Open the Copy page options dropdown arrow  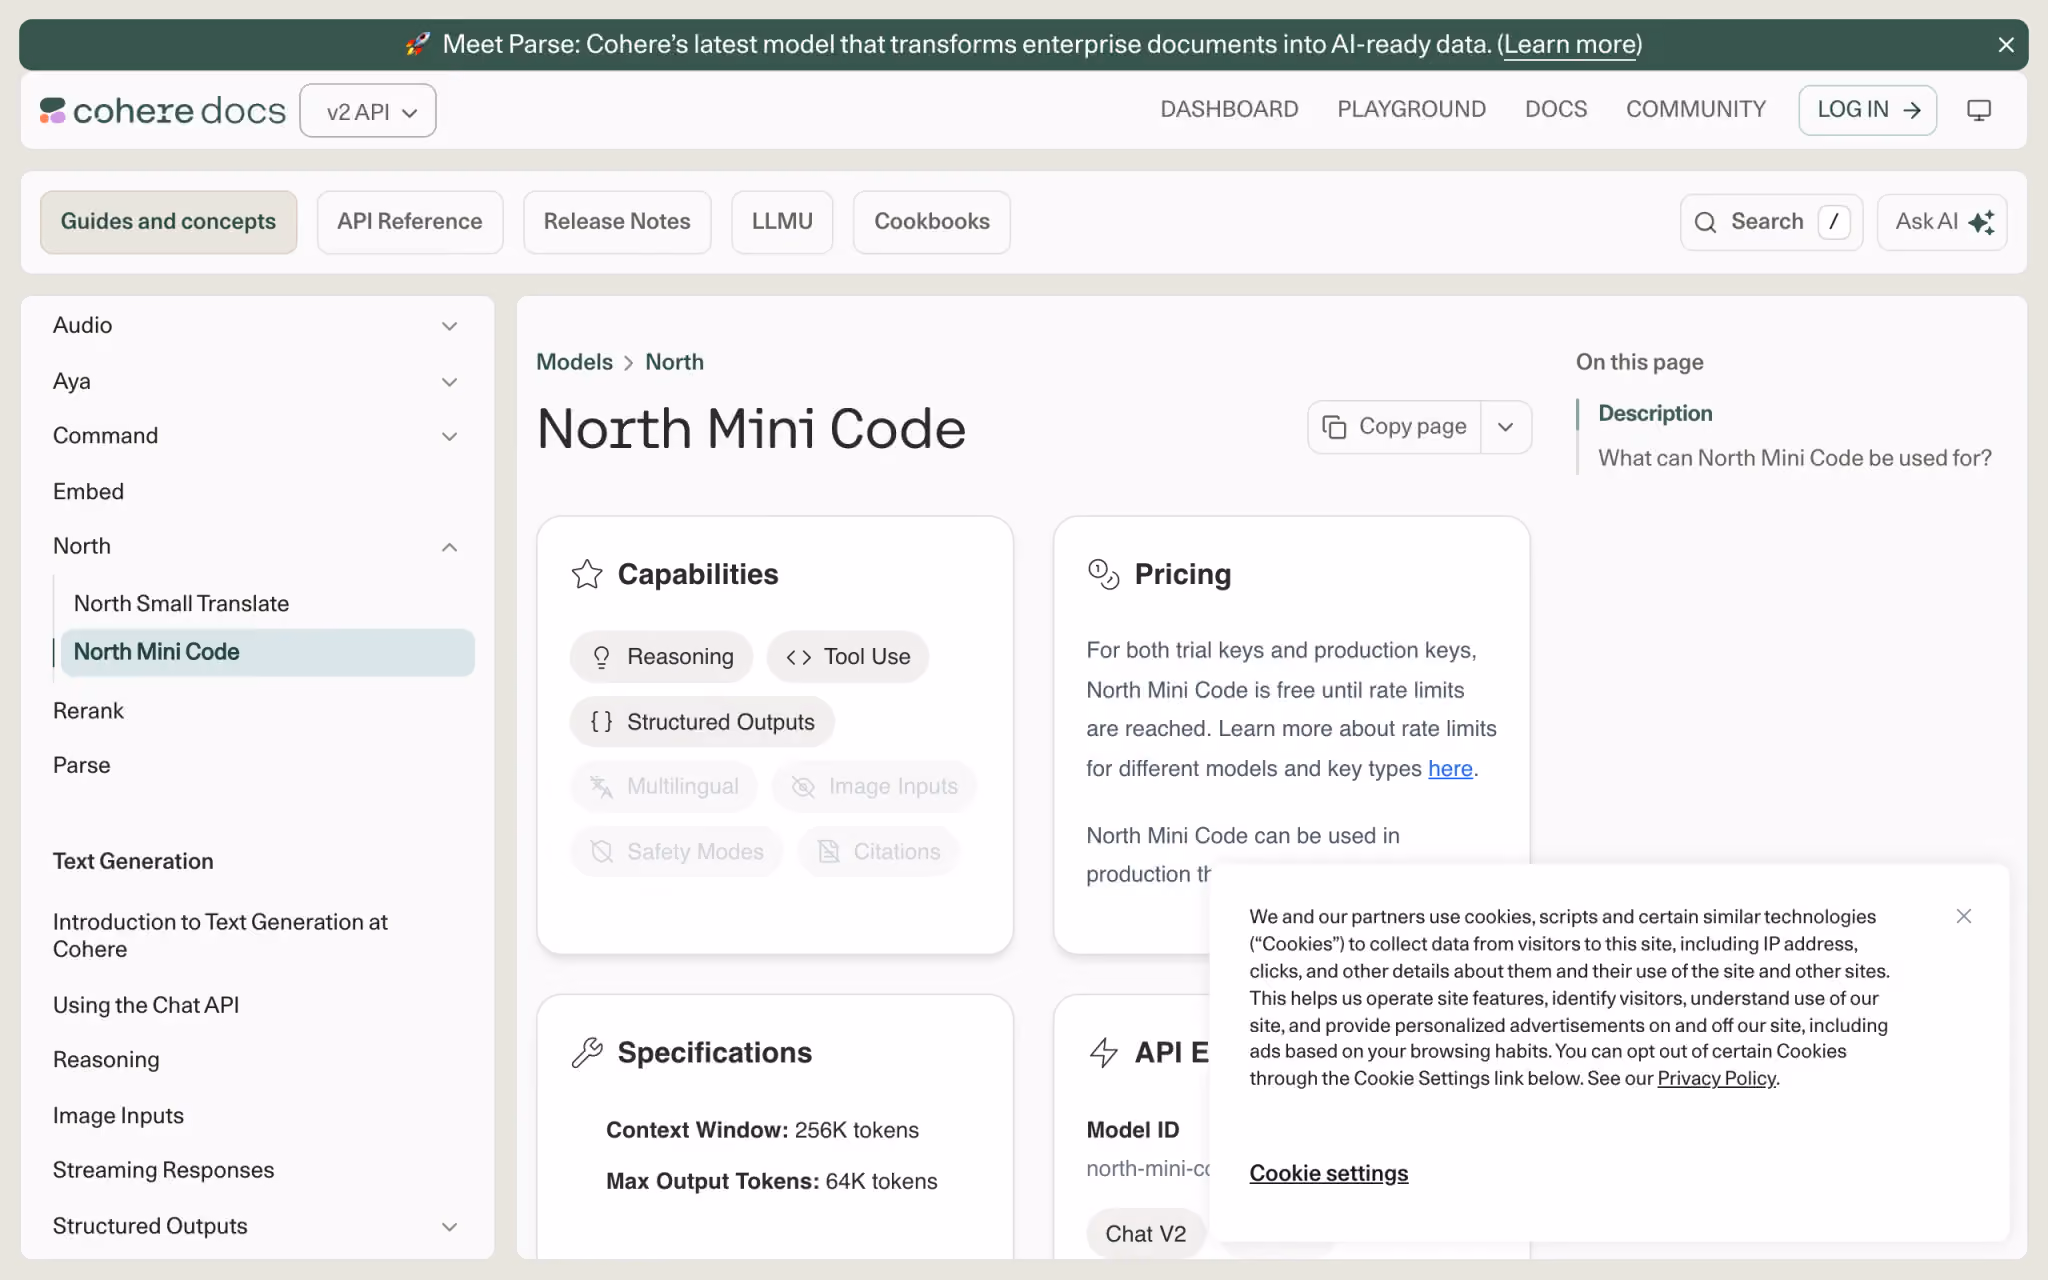1505,427
